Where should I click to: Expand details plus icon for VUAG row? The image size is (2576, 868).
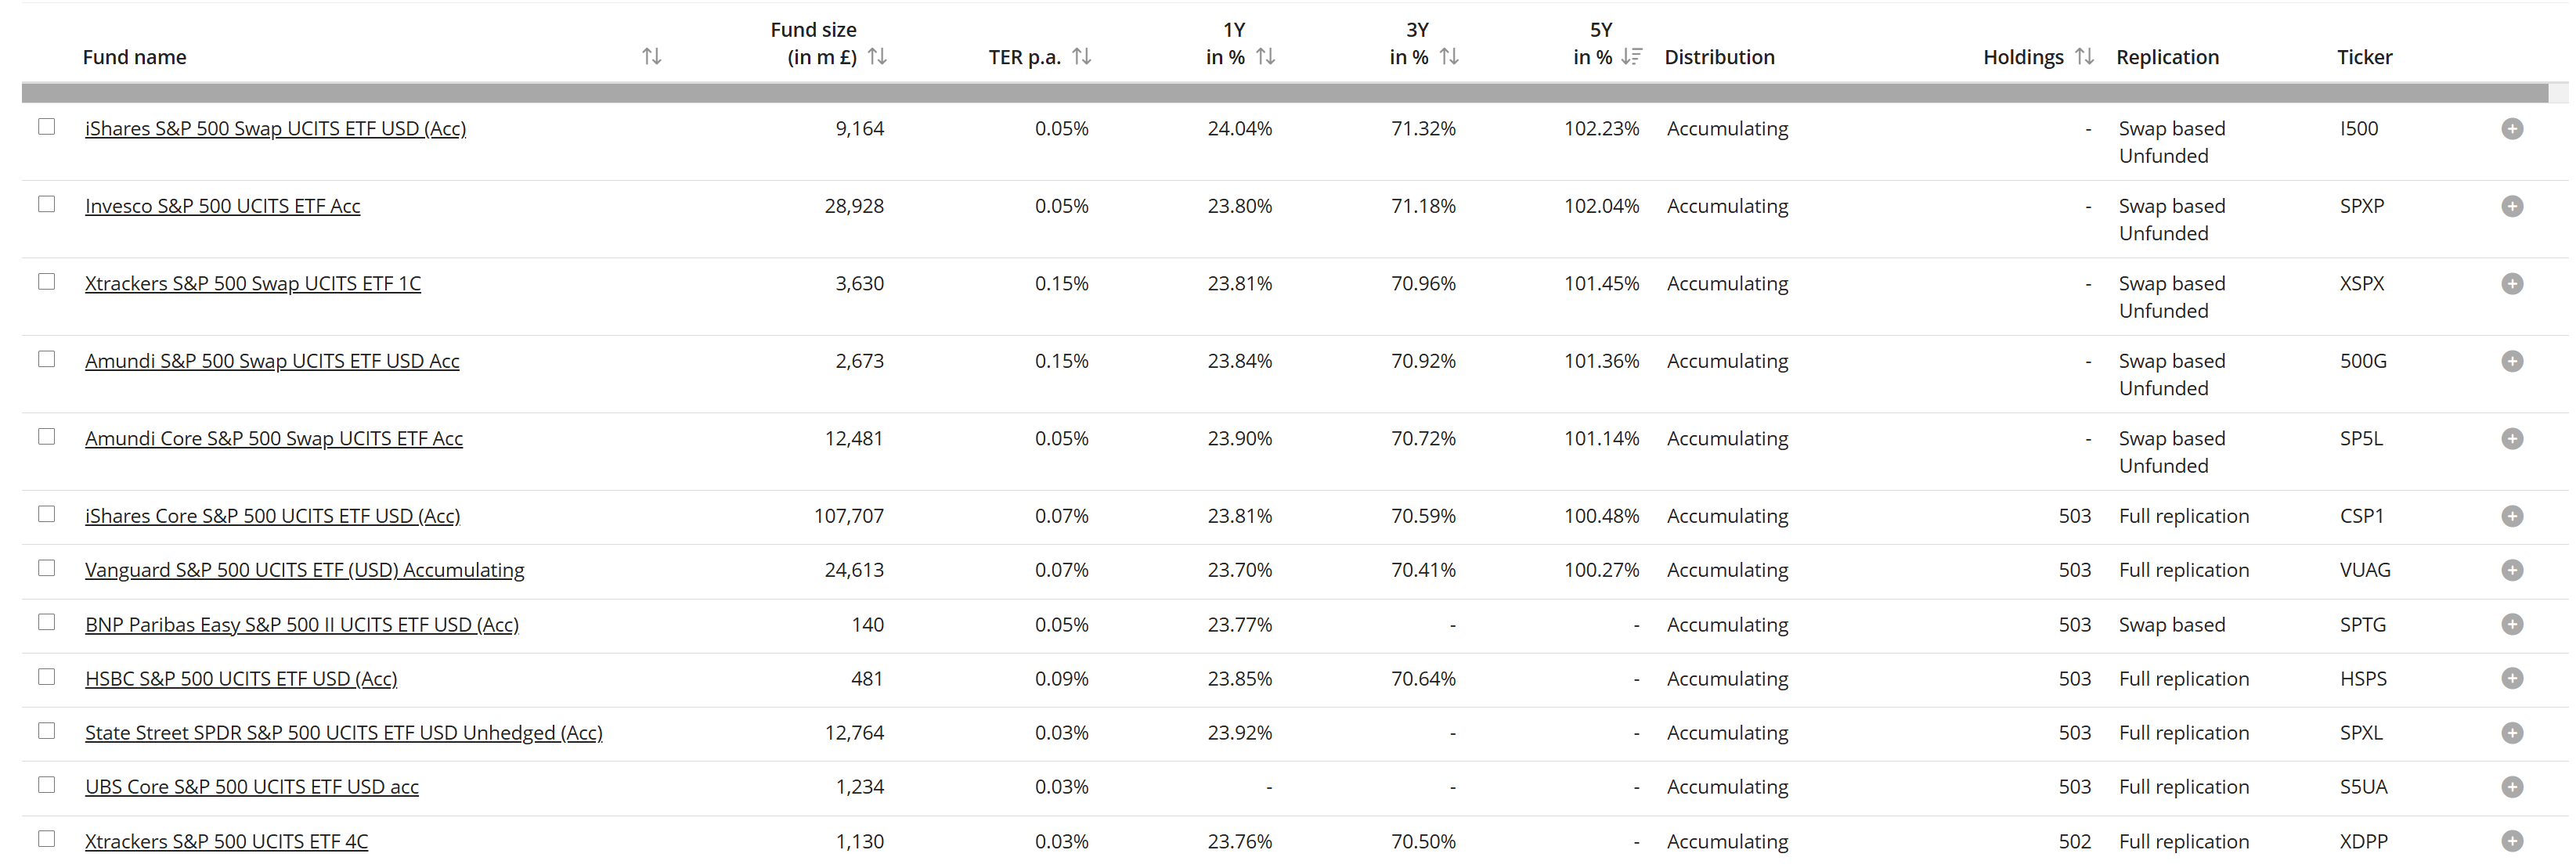coord(2512,570)
